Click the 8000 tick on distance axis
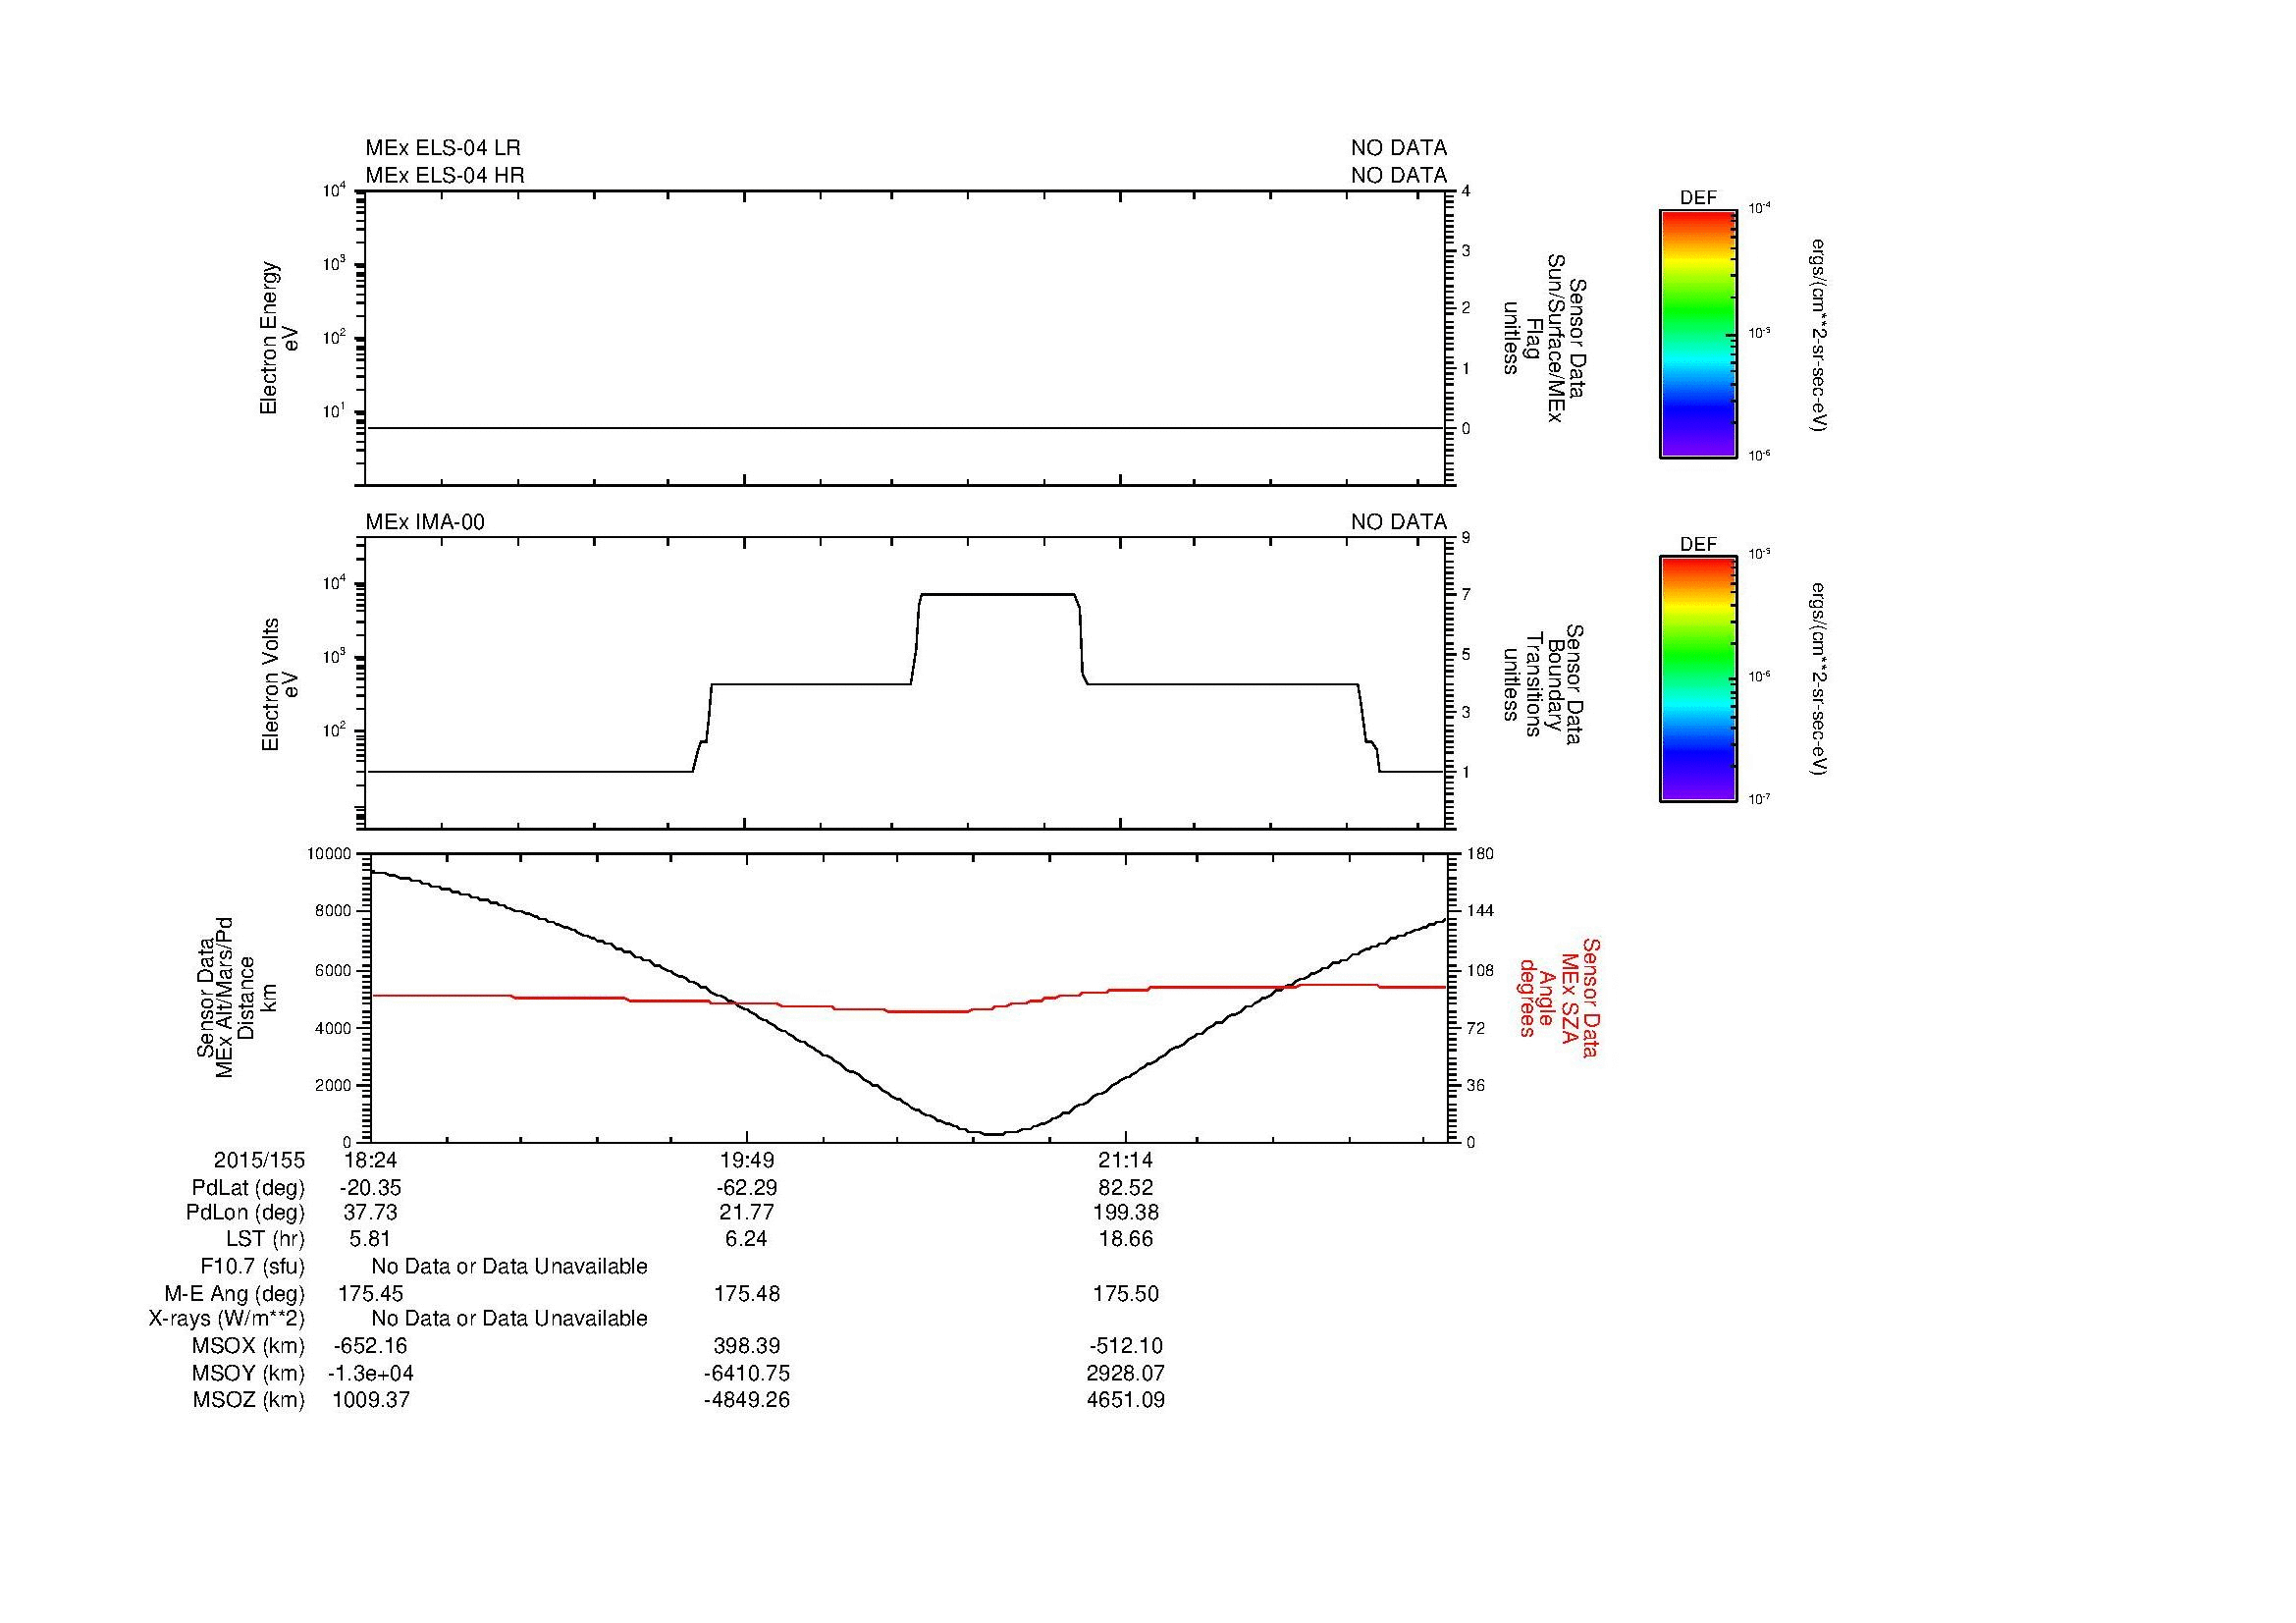The image size is (2296, 1623). 334,911
